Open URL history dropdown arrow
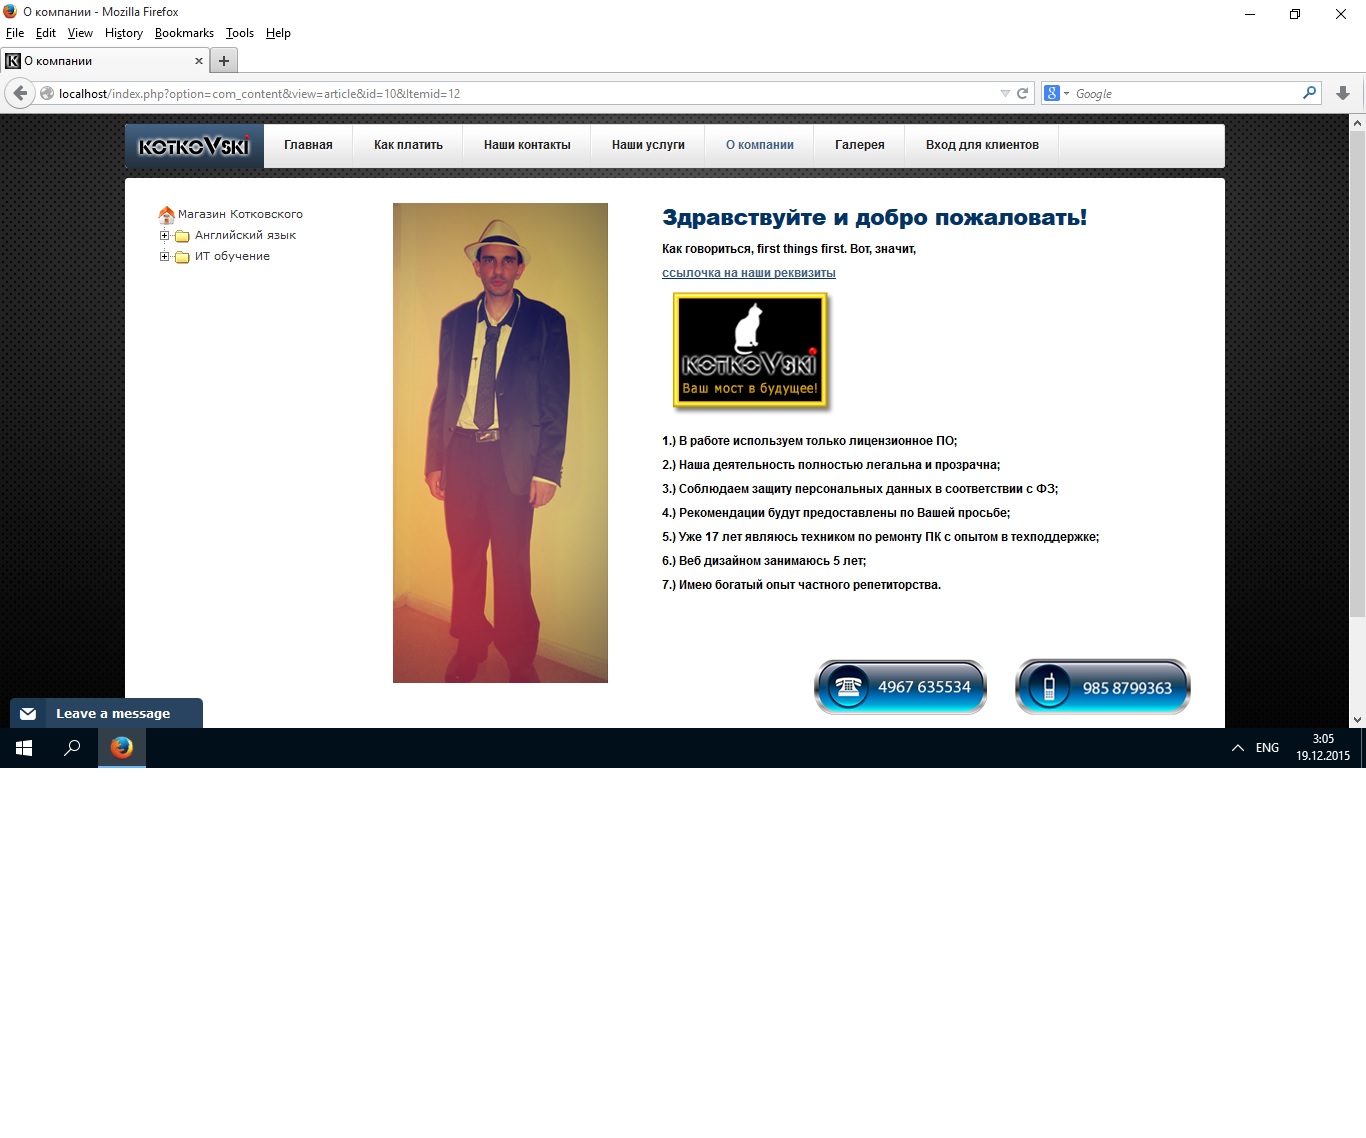 [x=1005, y=93]
